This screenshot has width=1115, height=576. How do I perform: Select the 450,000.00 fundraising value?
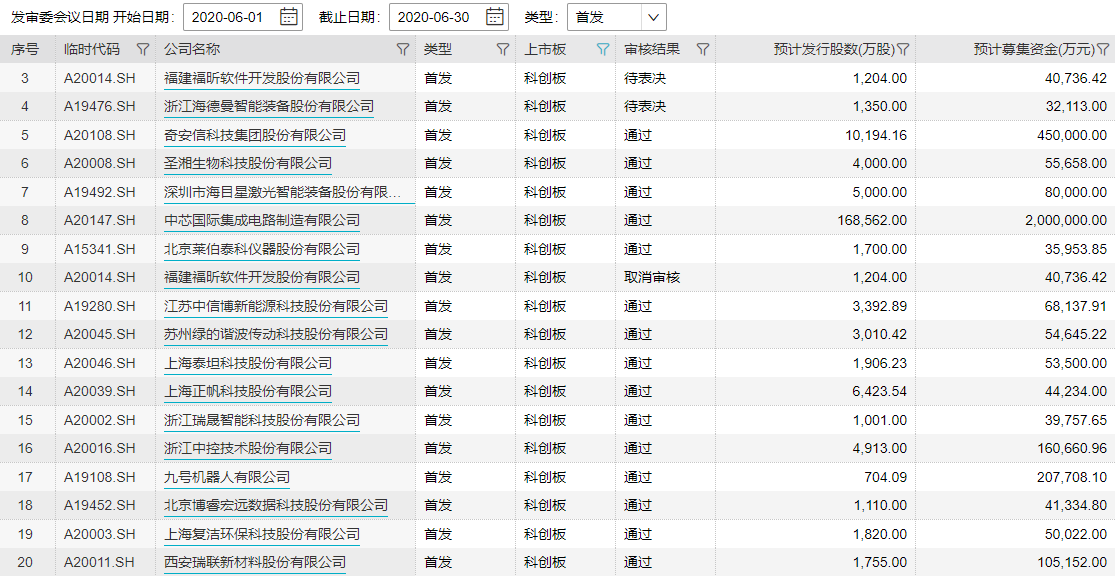tap(1072, 135)
